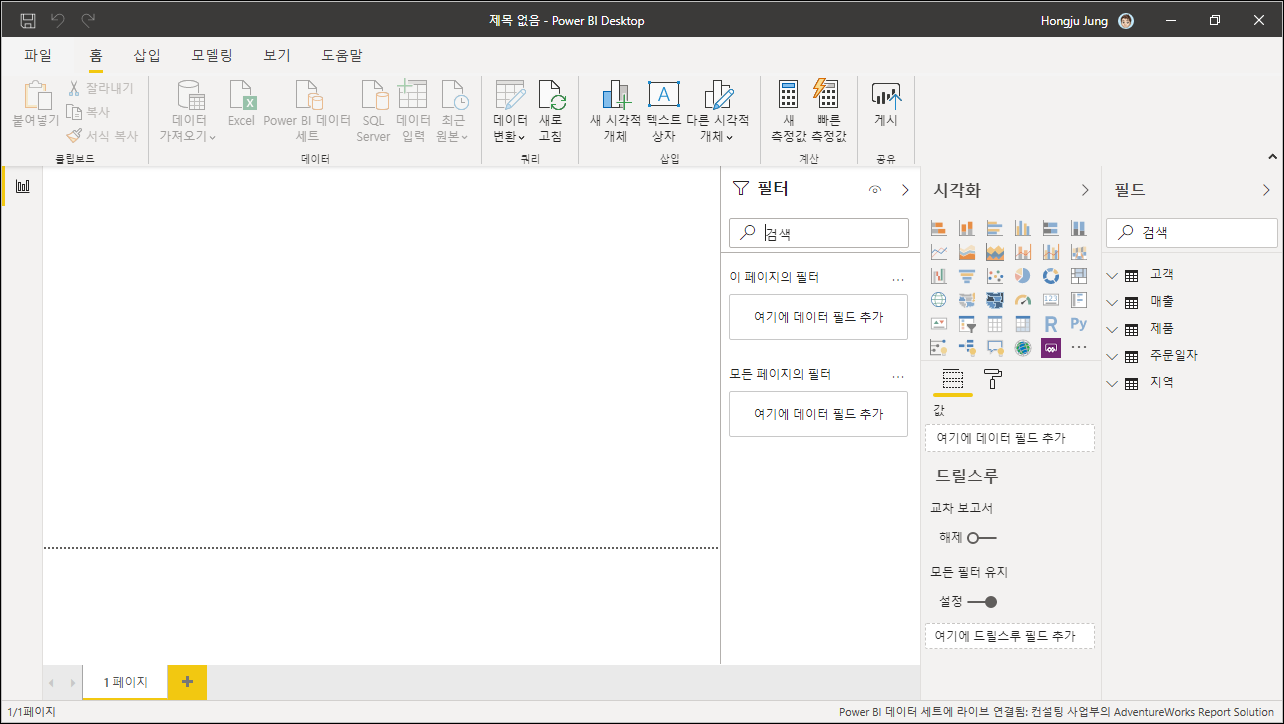Select the stacked column chart visual
Viewport: 1284px width, 724px height.
pyautogui.click(x=966, y=228)
